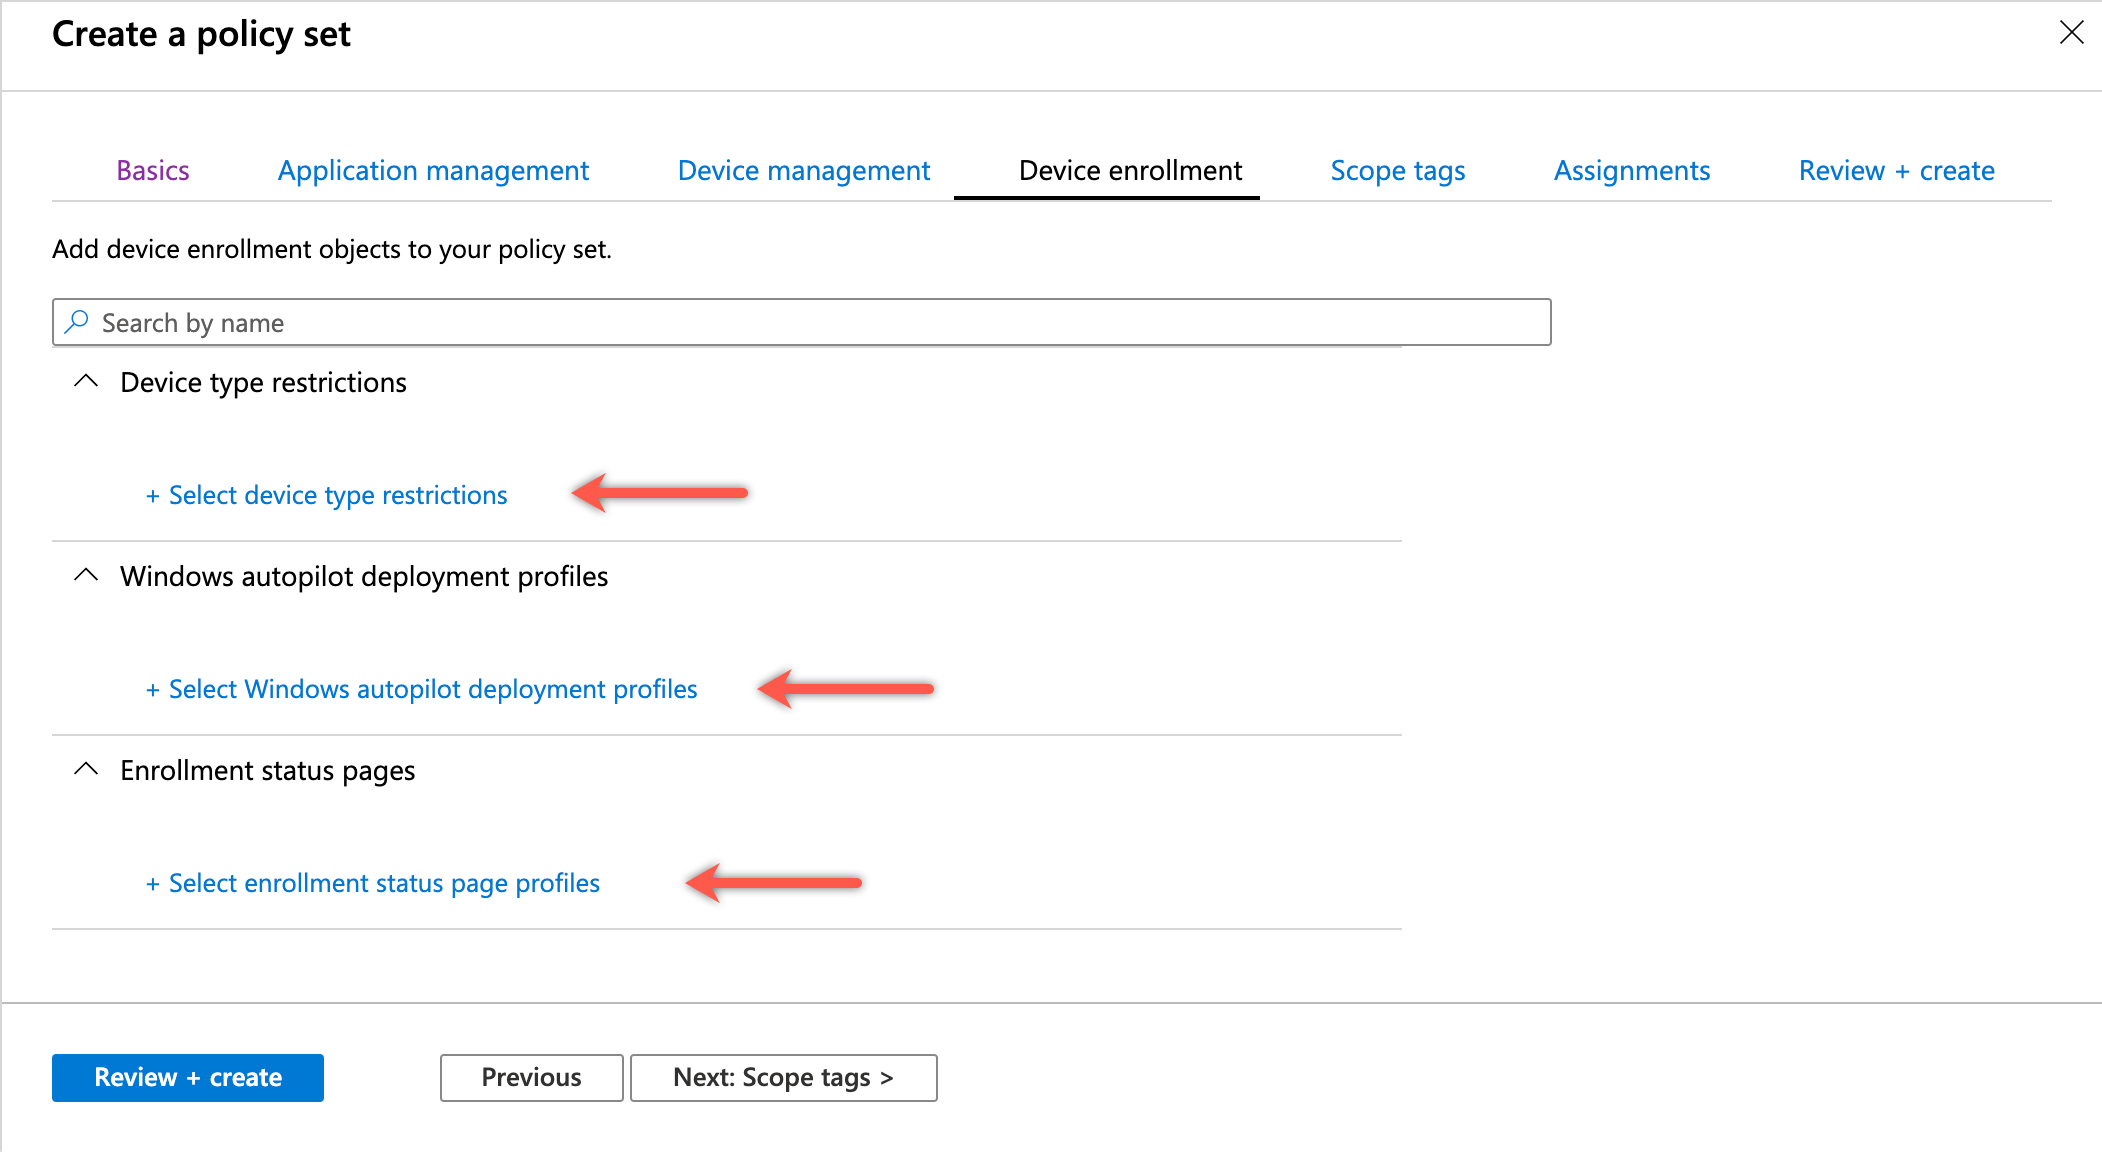The height and width of the screenshot is (1152, 2102).
Task: Click Select Windows autopilot deployment profiles link
Action: [422, 688]
